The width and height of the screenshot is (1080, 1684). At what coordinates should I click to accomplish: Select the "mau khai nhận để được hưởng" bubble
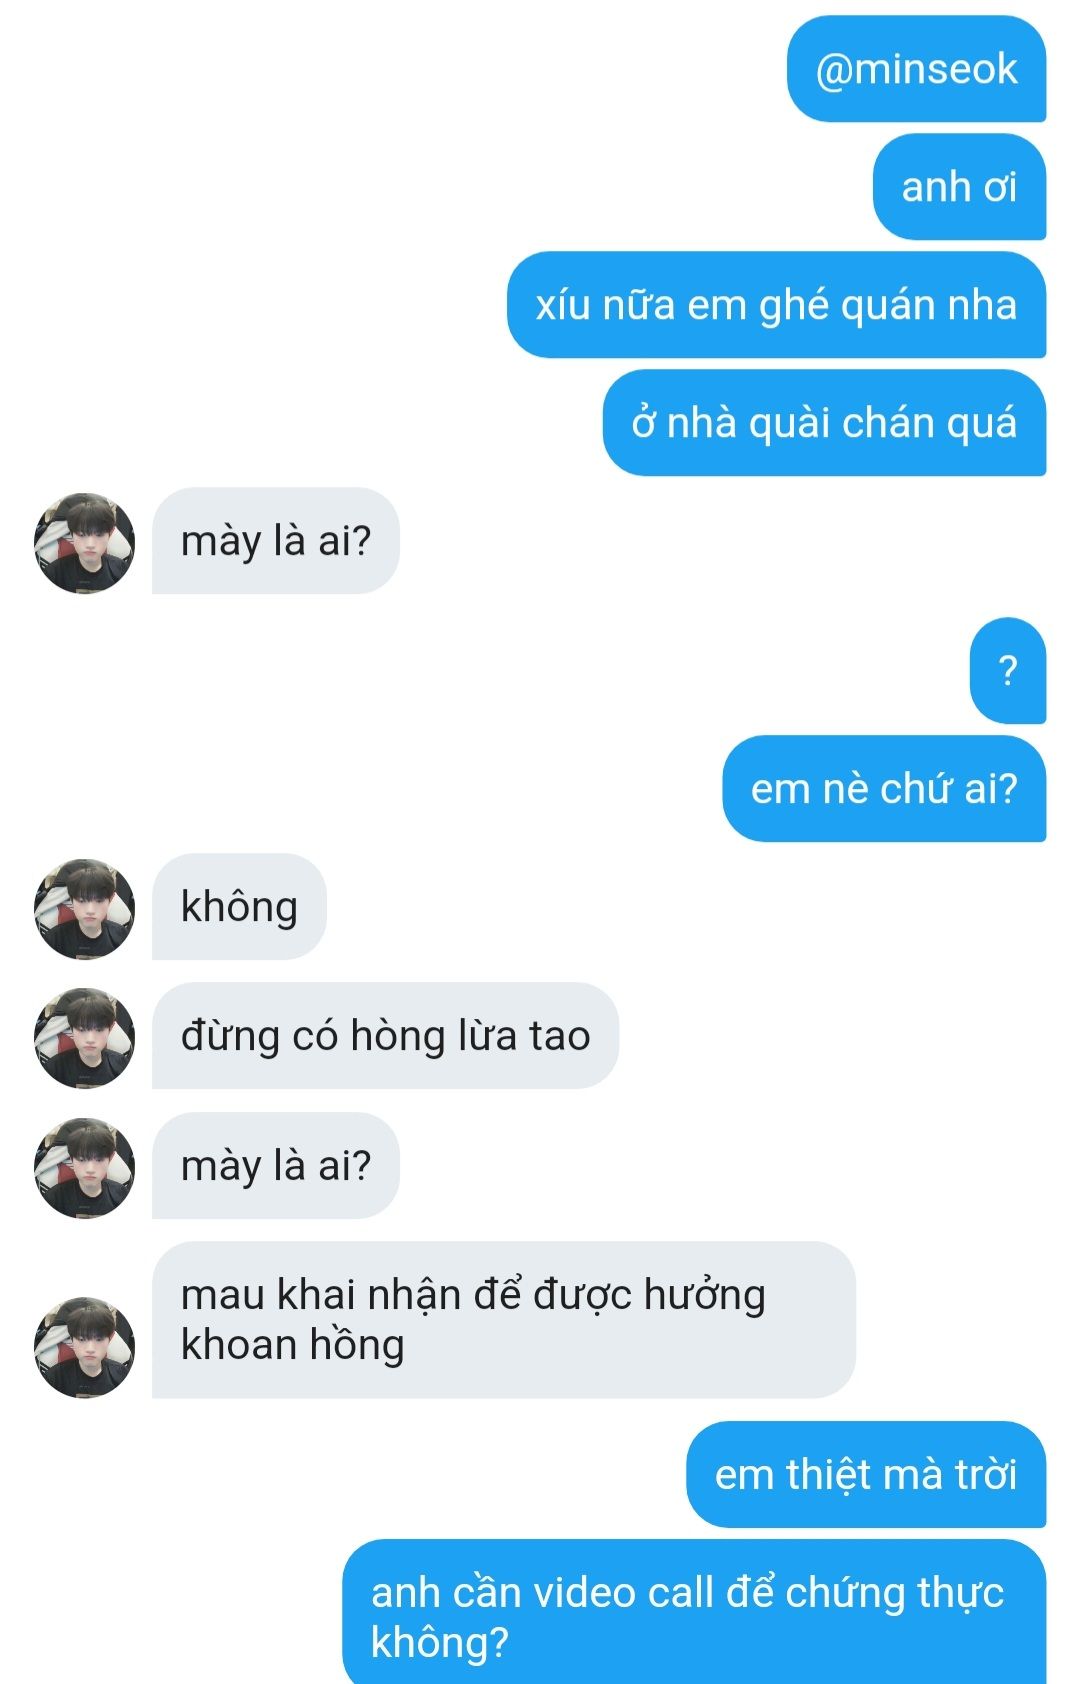pyautogui.click(x=504, y=1320)
